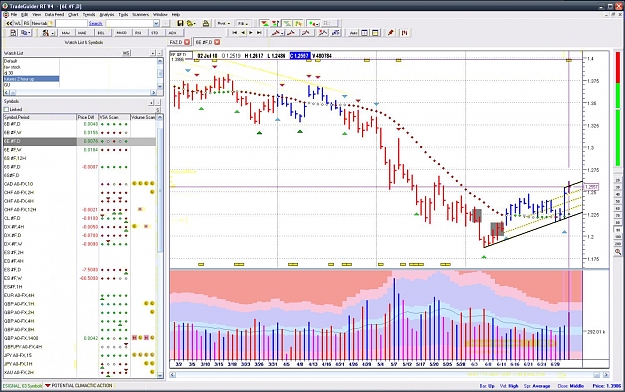Image resolution: width=625 pixels, height=392 pixels.
Task: Click the watch list horizontal scrollbar right arrow
Action: (x=153, y=93)
